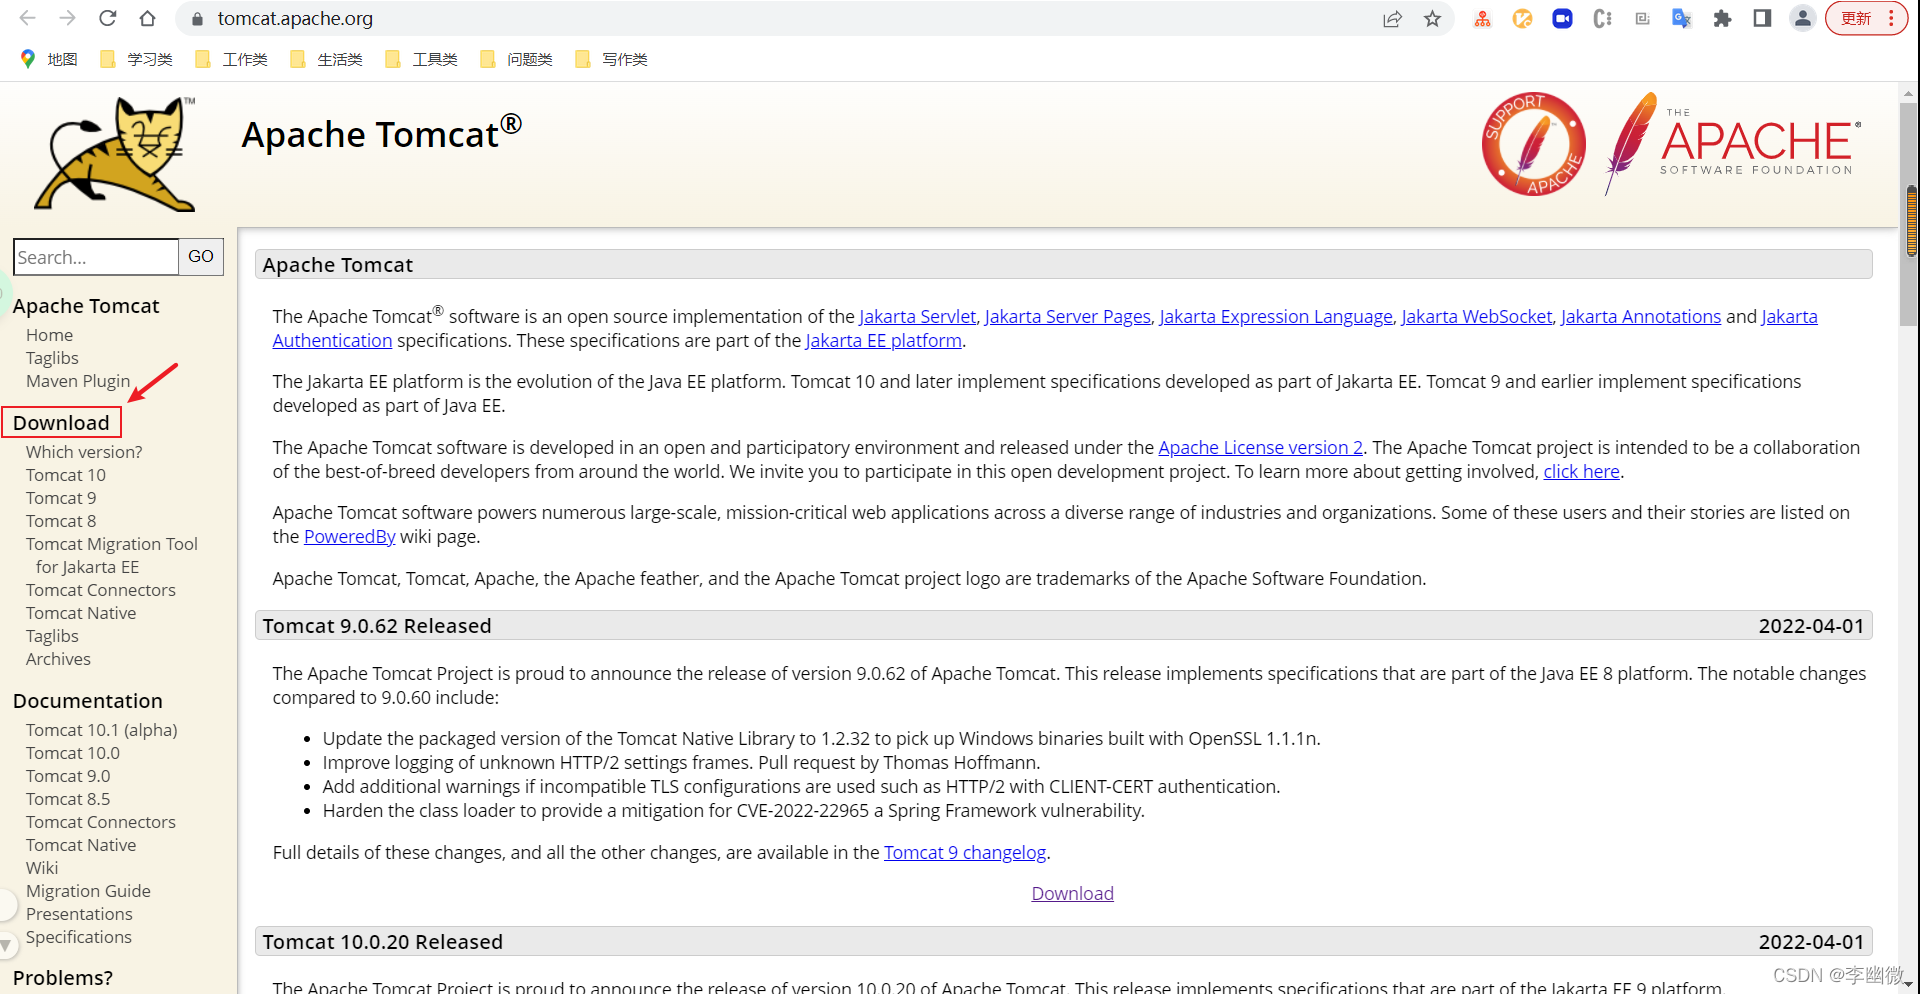This screenshot has width=1920, height=994.
Task: Follow the Jakarta Annotations link
Action: 1641,317
